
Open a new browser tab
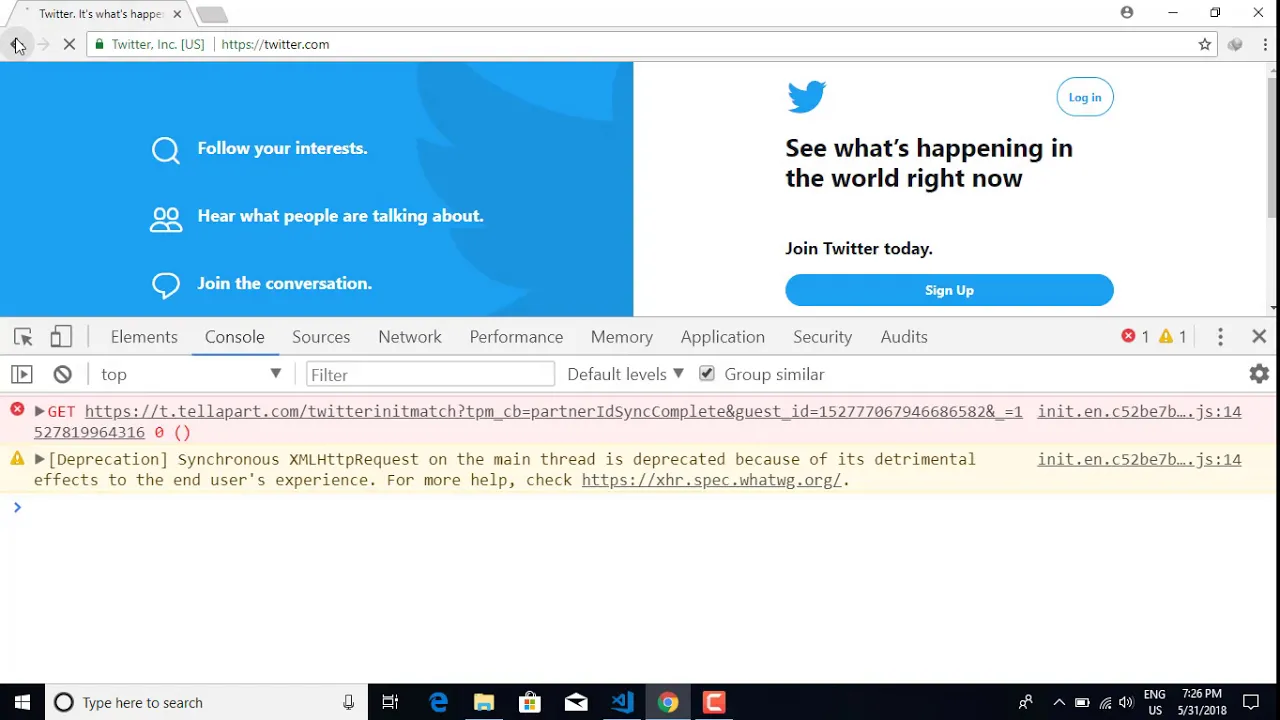pyautogui.click(x=211, y=14)
